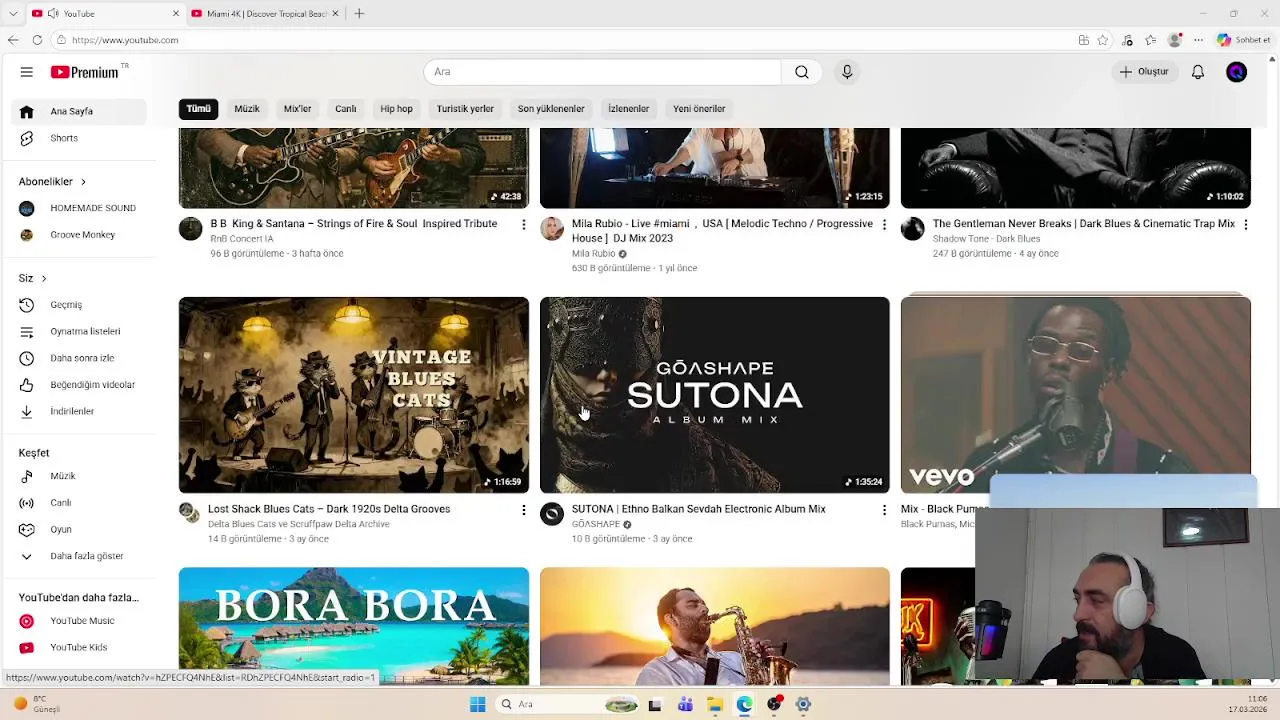This screenshot has width=1280, height=720.
Task: Open RnB Concert IA channel link
Action: point(241,239)
